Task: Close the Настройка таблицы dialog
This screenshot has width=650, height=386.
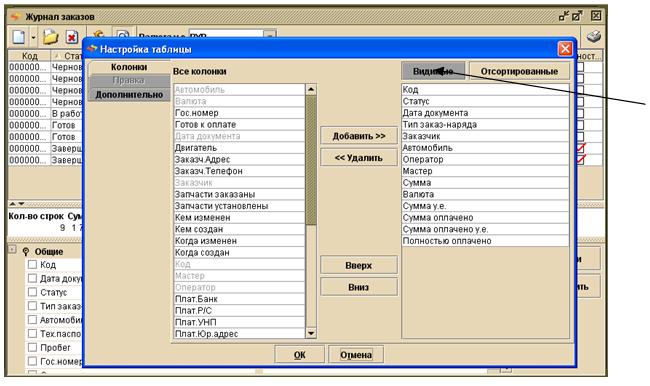Action: tap(565, 49)
